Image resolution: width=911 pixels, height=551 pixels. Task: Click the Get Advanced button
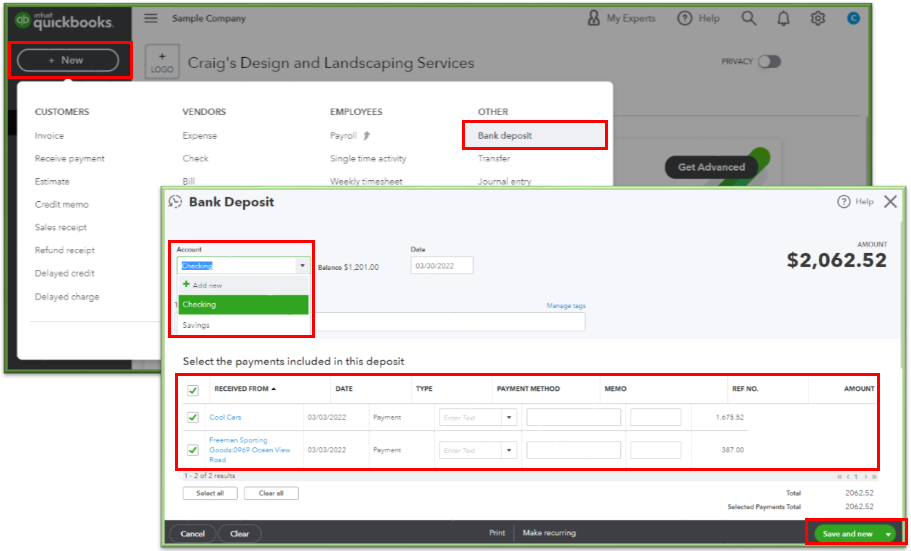[x=711, y=167]
